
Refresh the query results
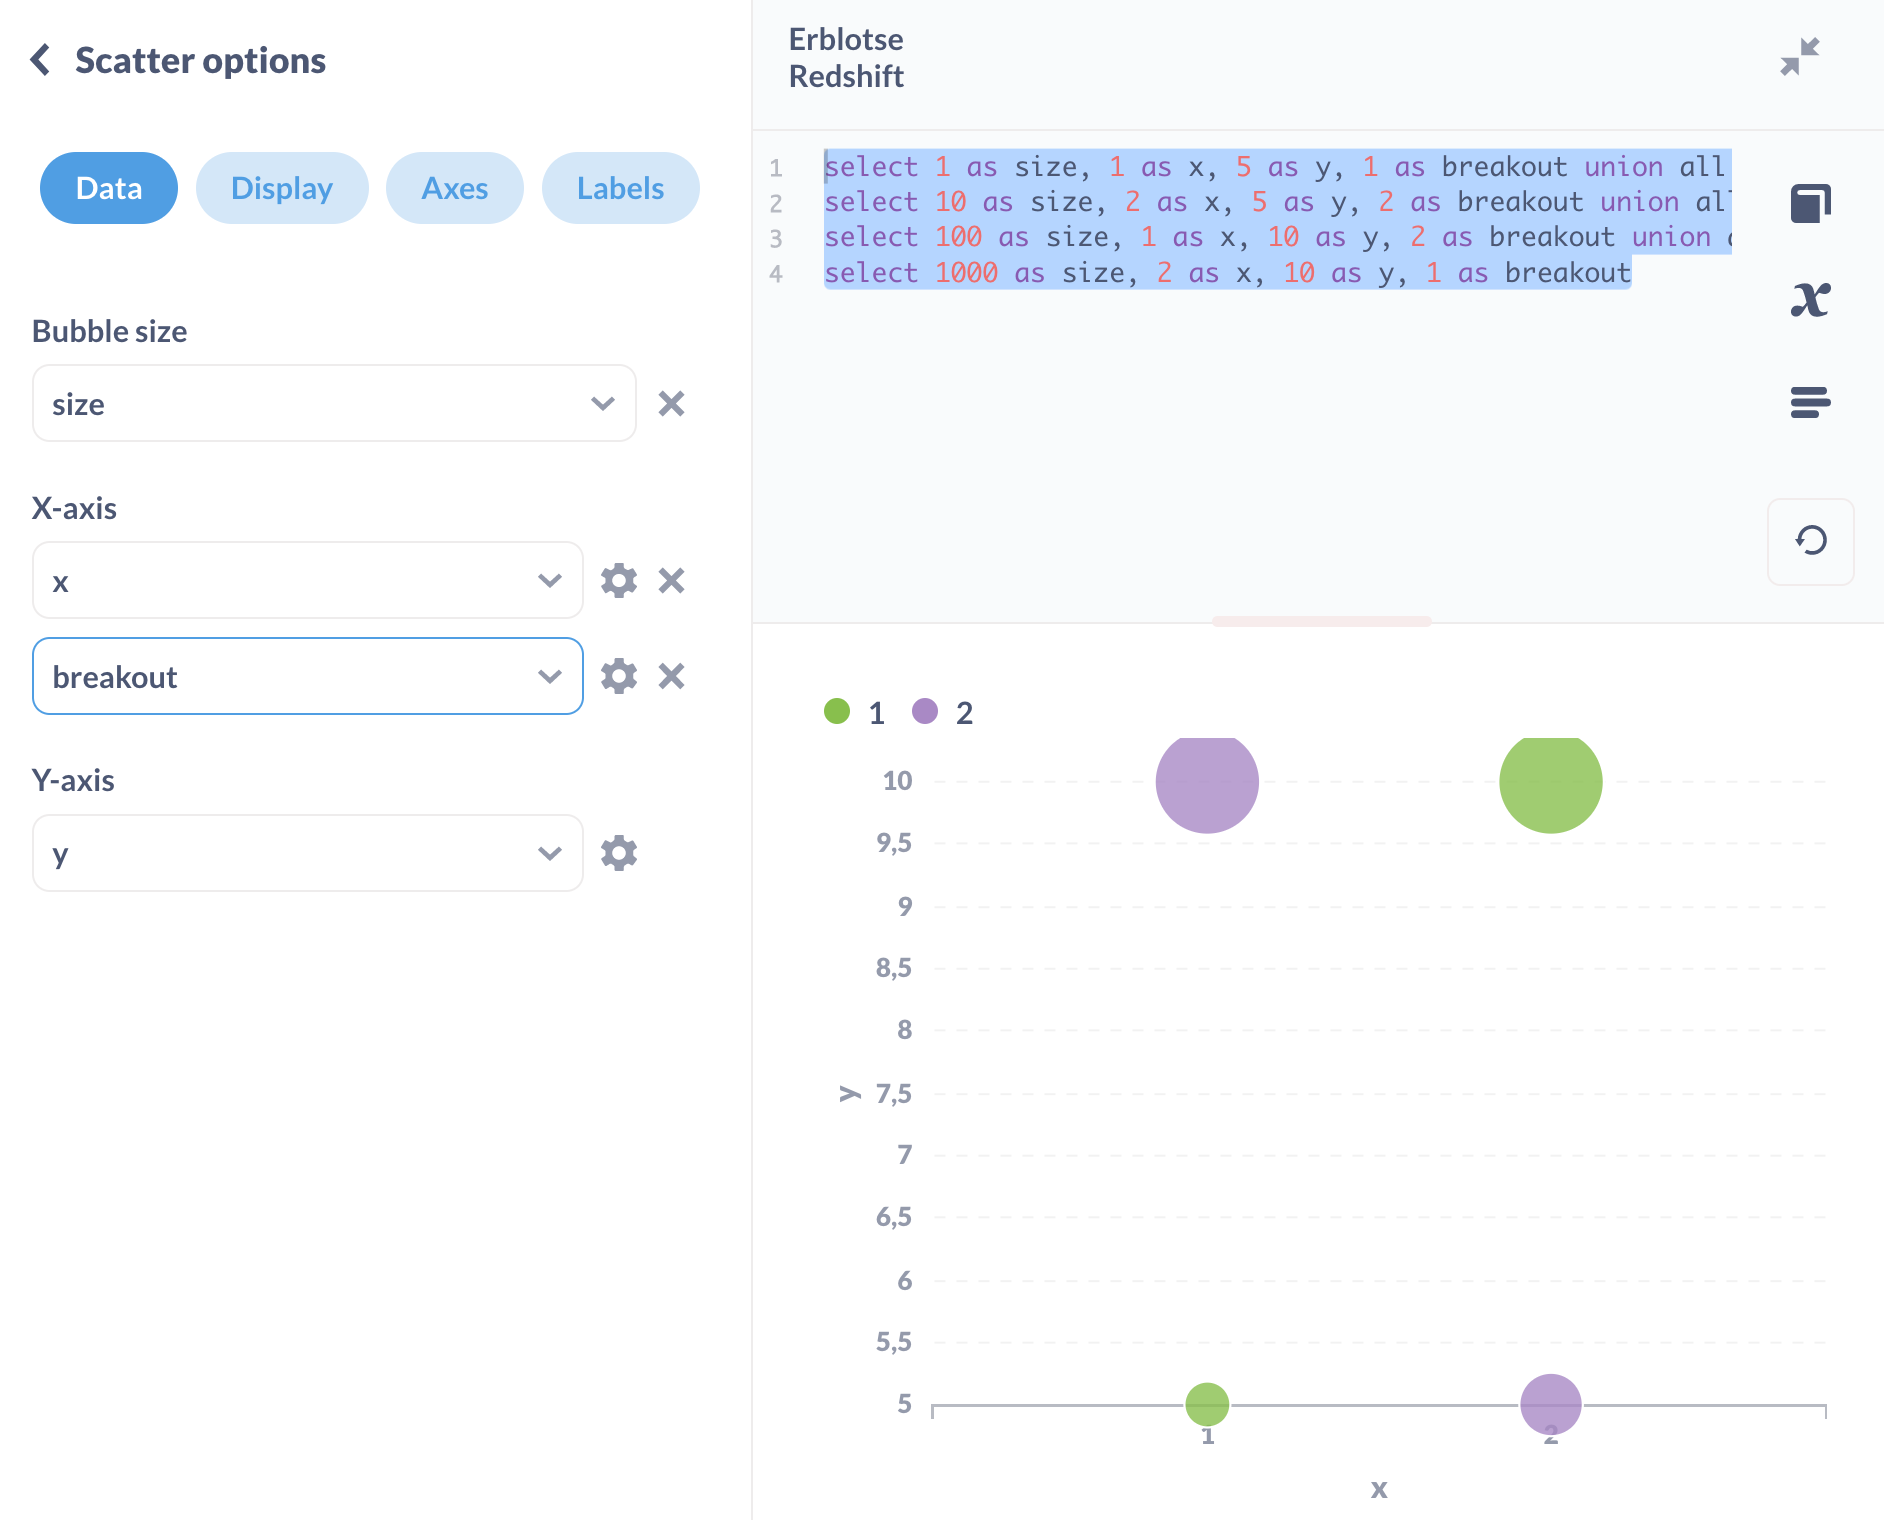(1810, 542)
